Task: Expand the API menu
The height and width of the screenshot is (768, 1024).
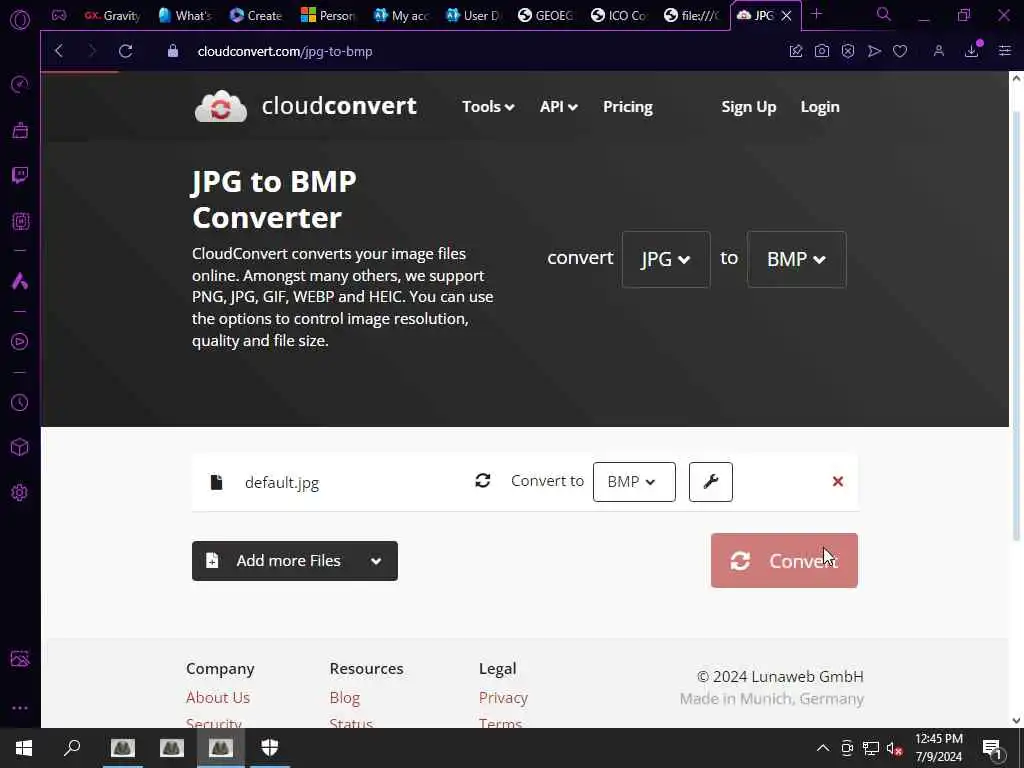Action: coord(558,106)
